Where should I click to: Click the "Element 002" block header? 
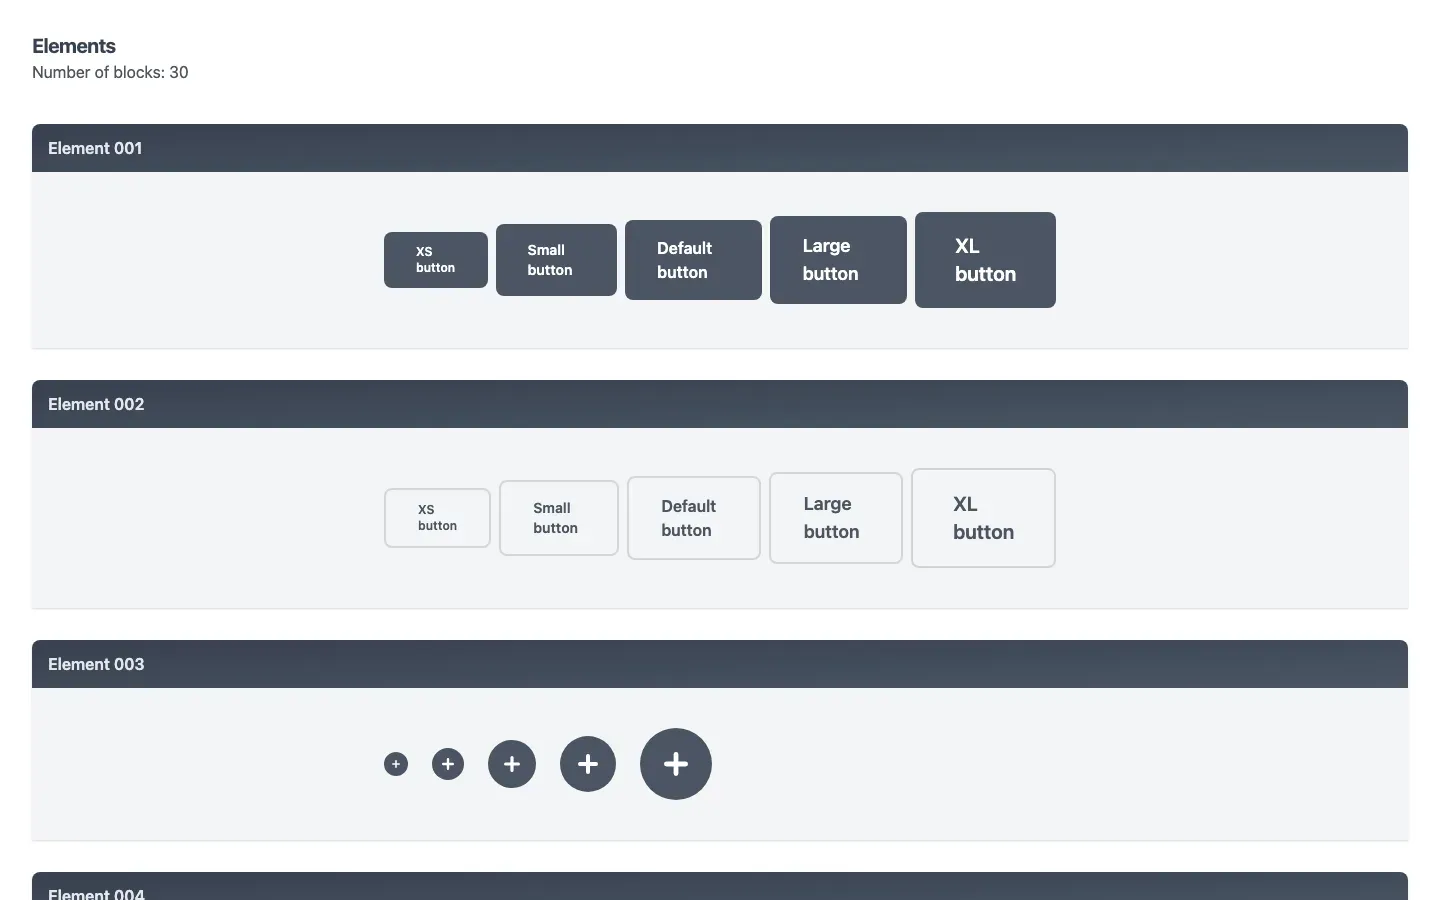pos(720,404)
